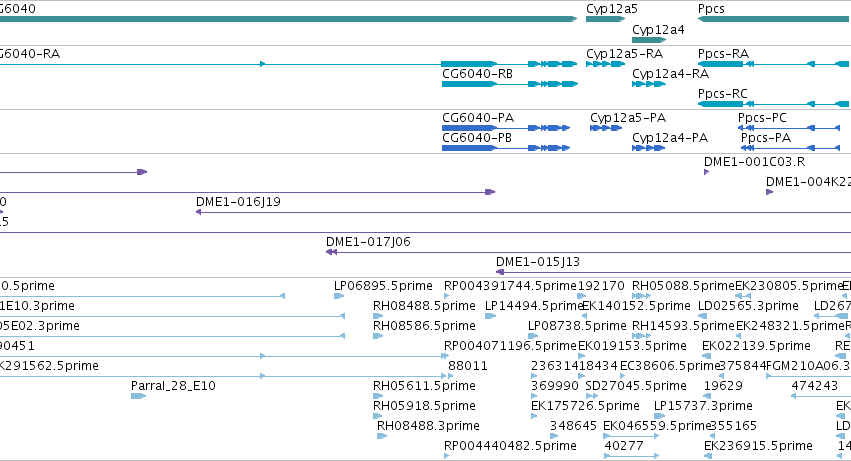Click the EK236915.5prime EST label
The image size is (851, 461).
(758, 446)
